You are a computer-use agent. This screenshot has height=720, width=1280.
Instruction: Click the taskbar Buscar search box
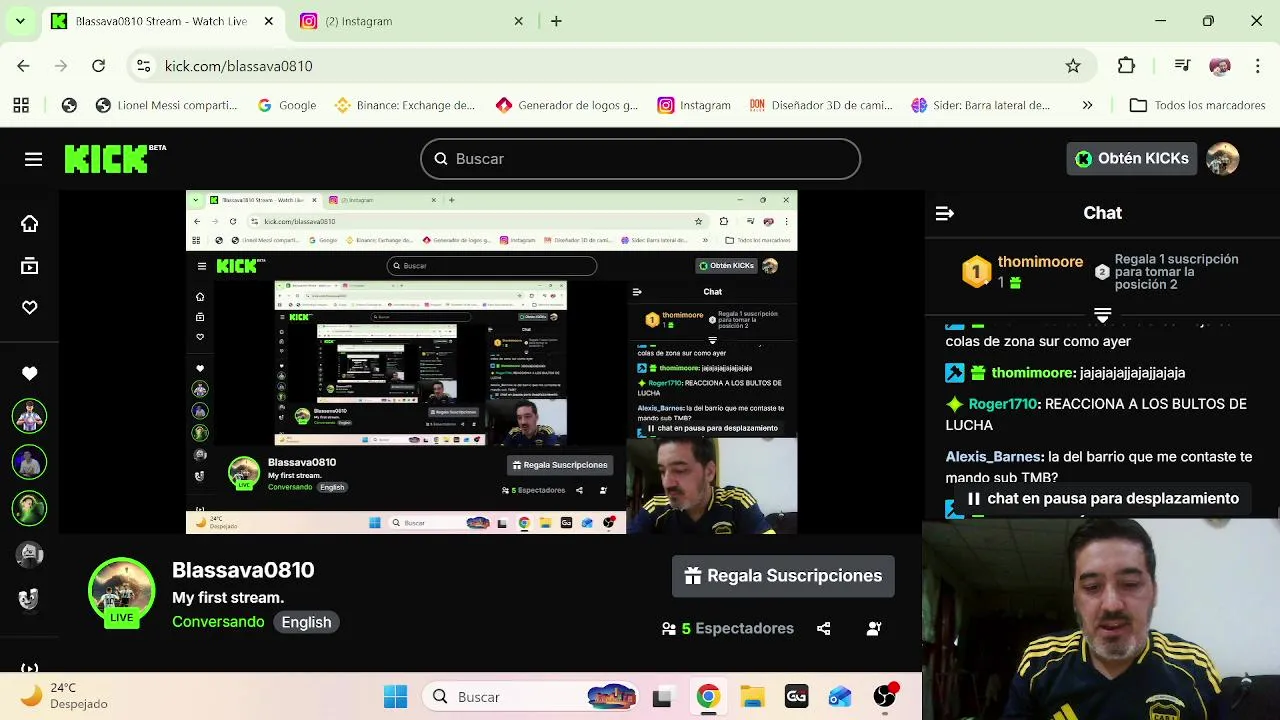pyautogui.click(x=532, y=697)
